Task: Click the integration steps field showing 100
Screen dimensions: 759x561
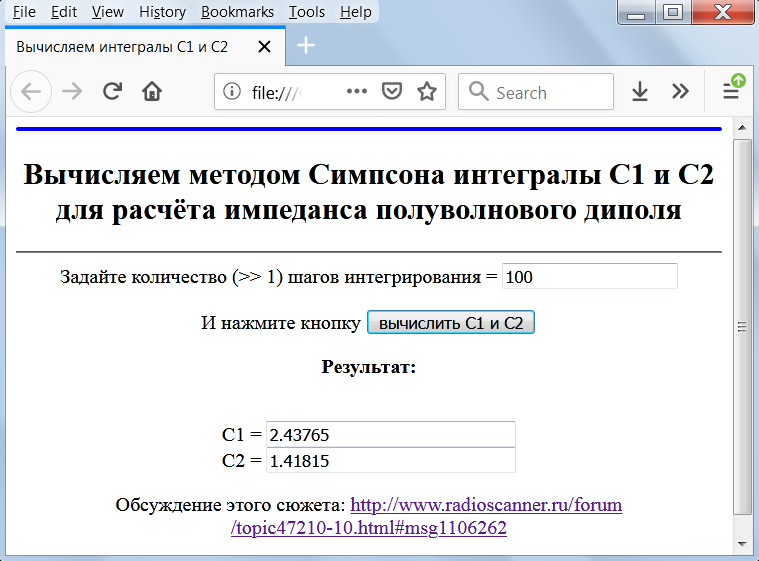Action: pos(590,276)
